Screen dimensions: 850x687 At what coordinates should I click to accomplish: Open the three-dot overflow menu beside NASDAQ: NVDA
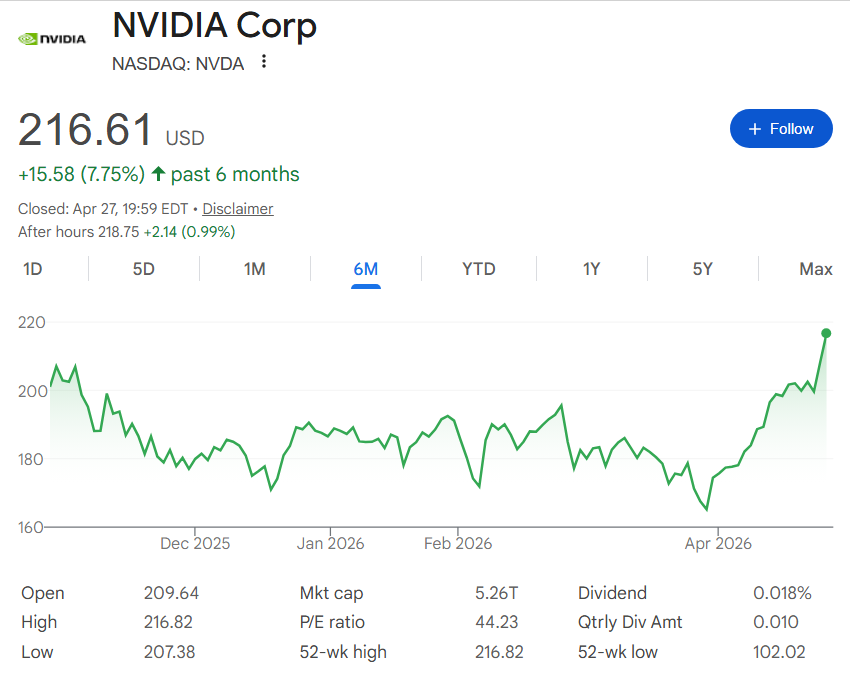coord(263,62)
